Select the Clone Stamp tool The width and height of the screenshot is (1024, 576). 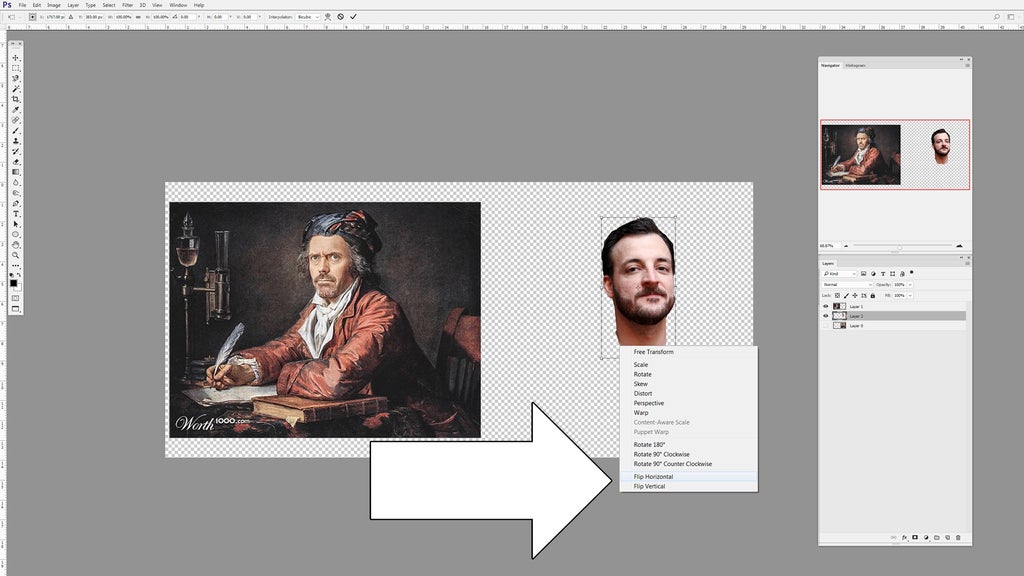16,141
